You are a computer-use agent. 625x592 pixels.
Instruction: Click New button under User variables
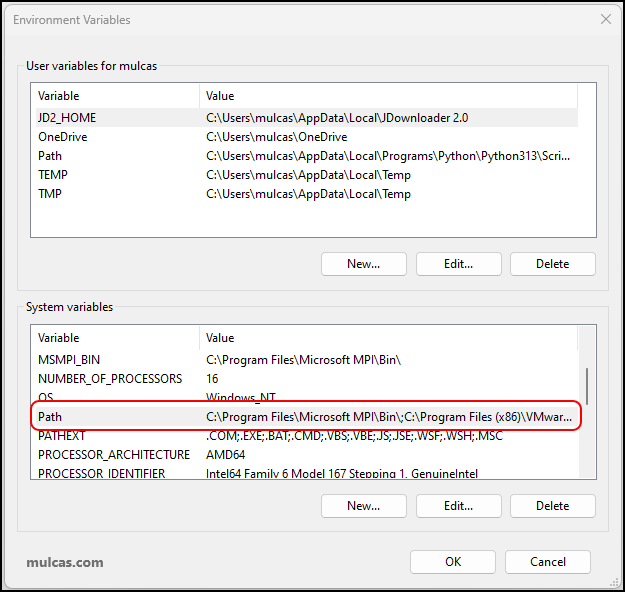click(x=363, y=264)
